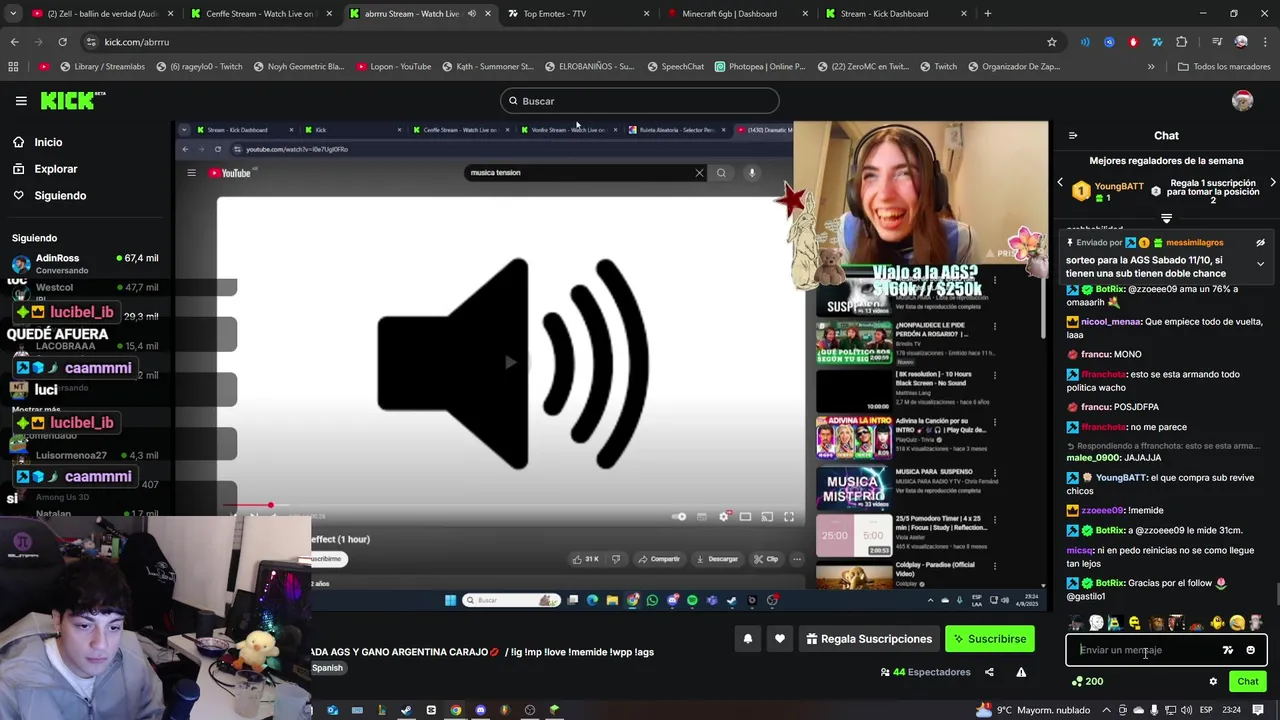
Task: Click Regala Suscripciones button
Action: tap(869, 639)
